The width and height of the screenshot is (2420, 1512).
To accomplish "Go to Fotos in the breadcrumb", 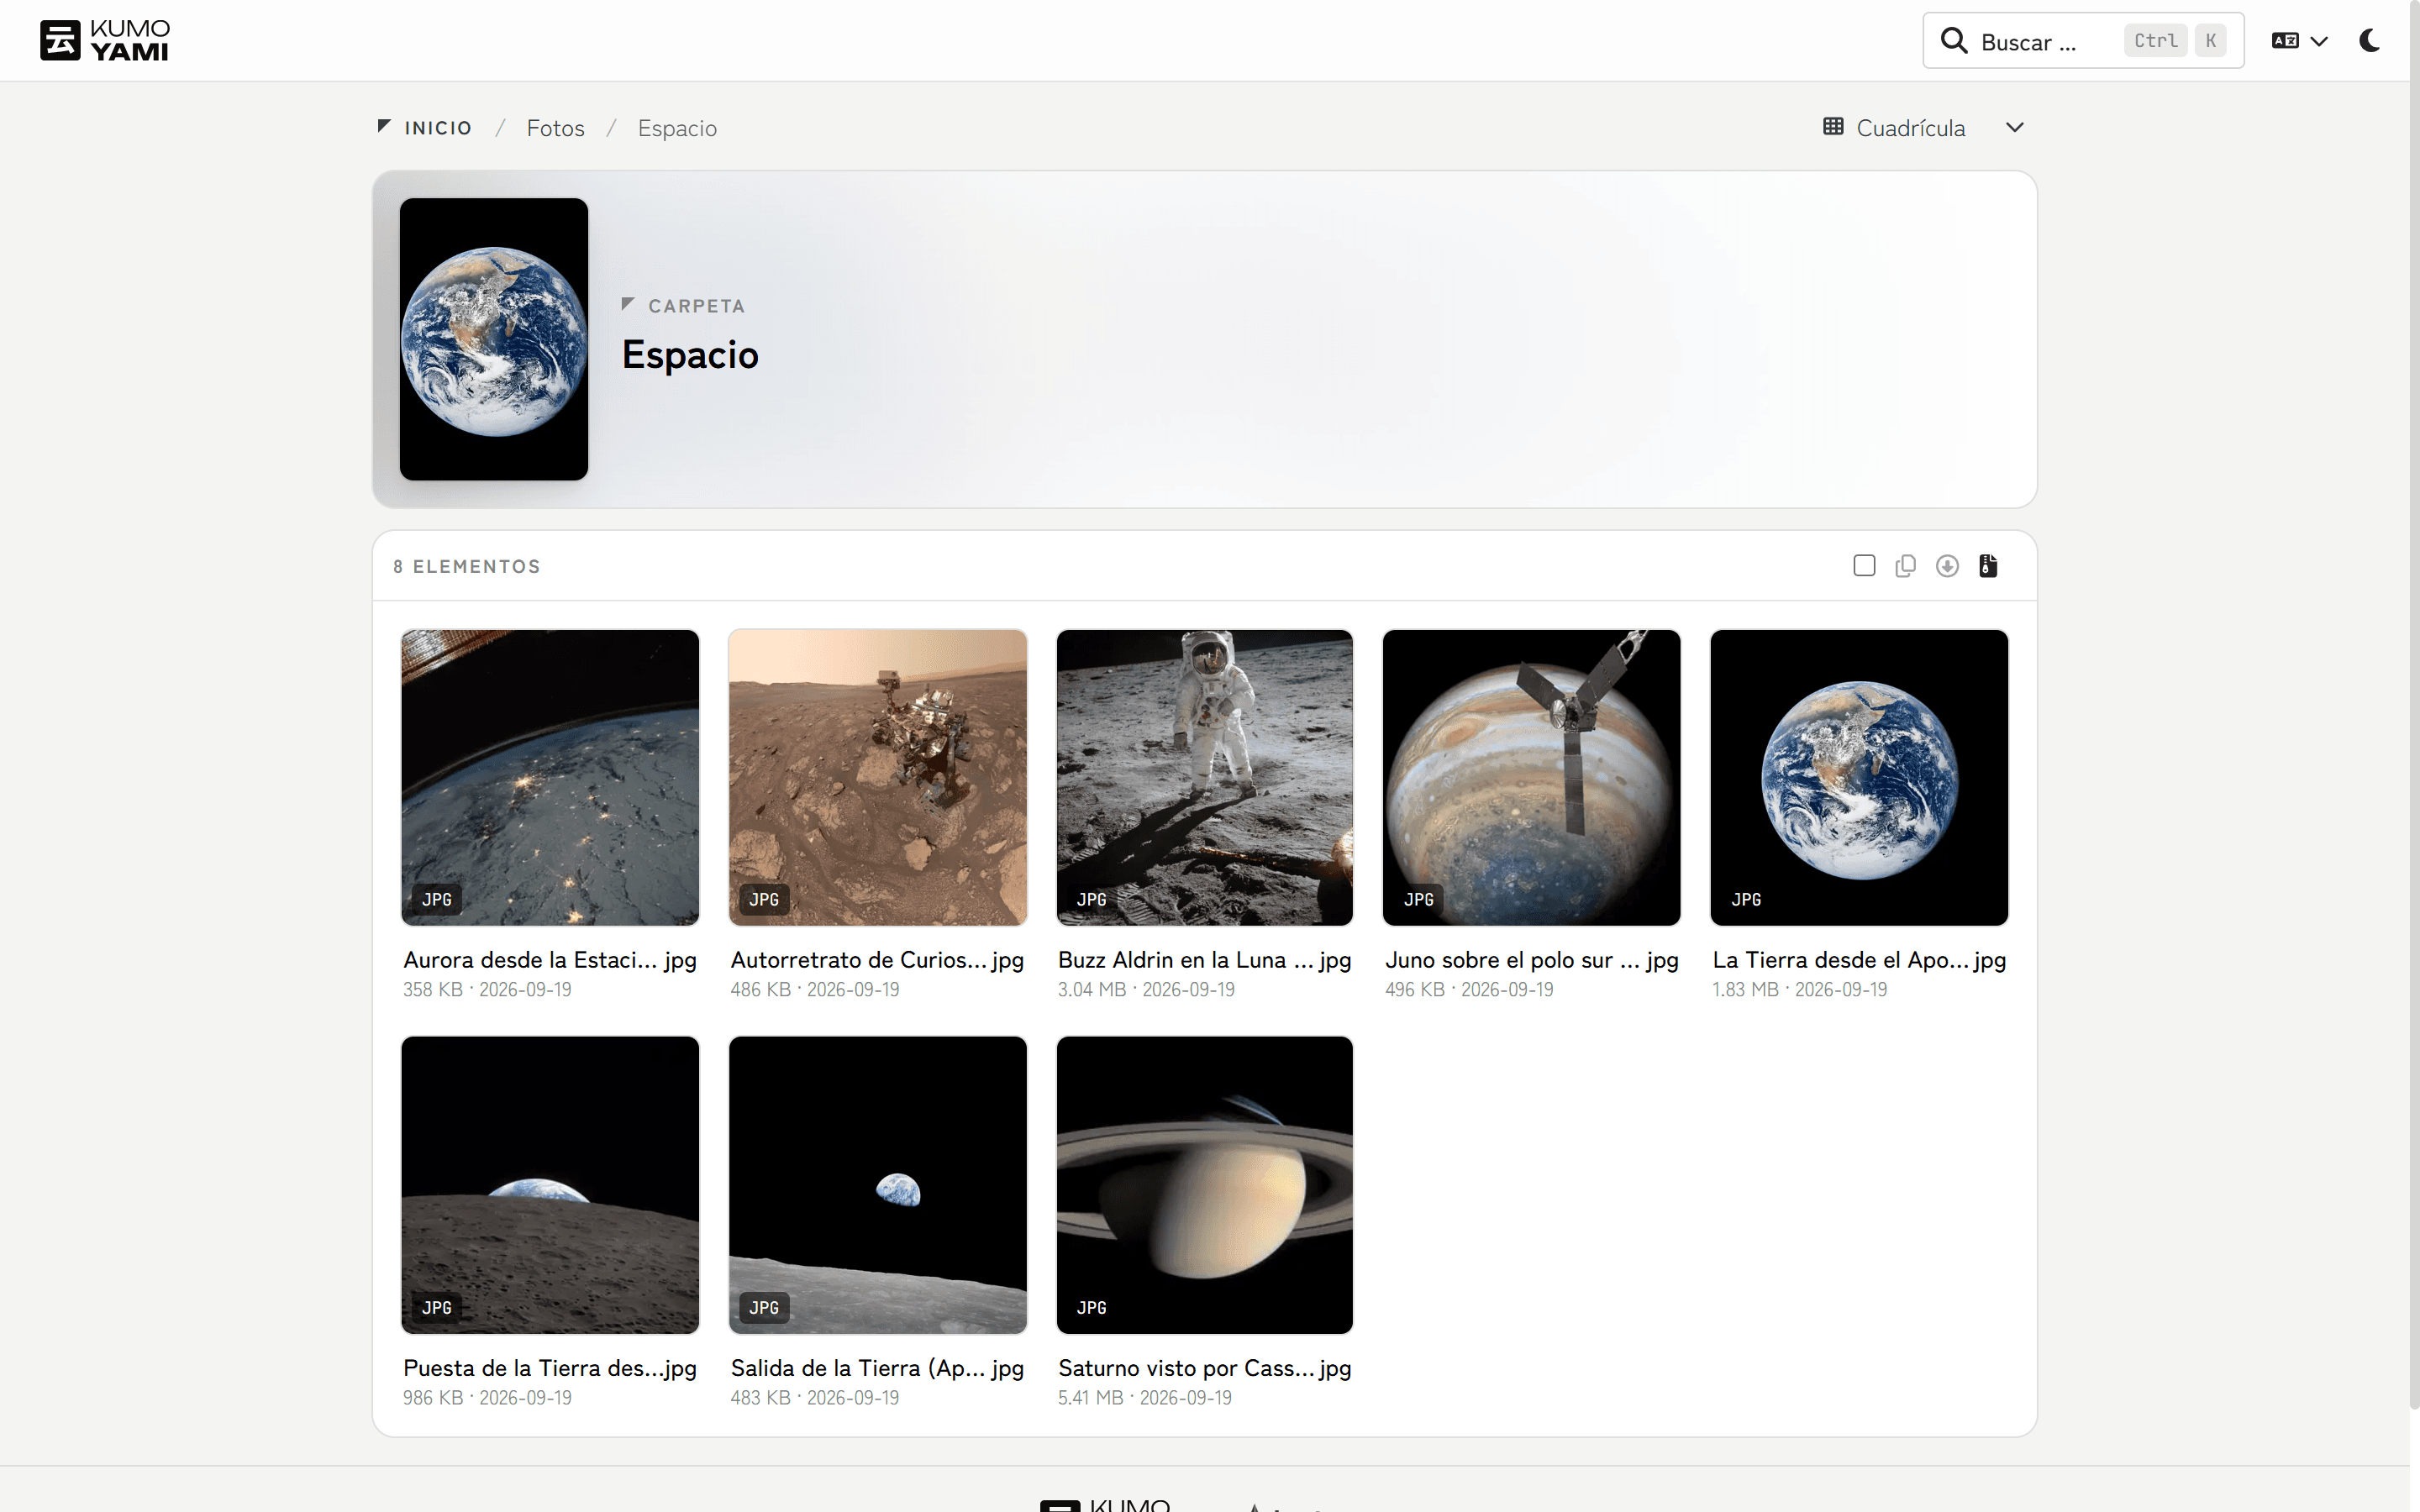I will 556,128.
